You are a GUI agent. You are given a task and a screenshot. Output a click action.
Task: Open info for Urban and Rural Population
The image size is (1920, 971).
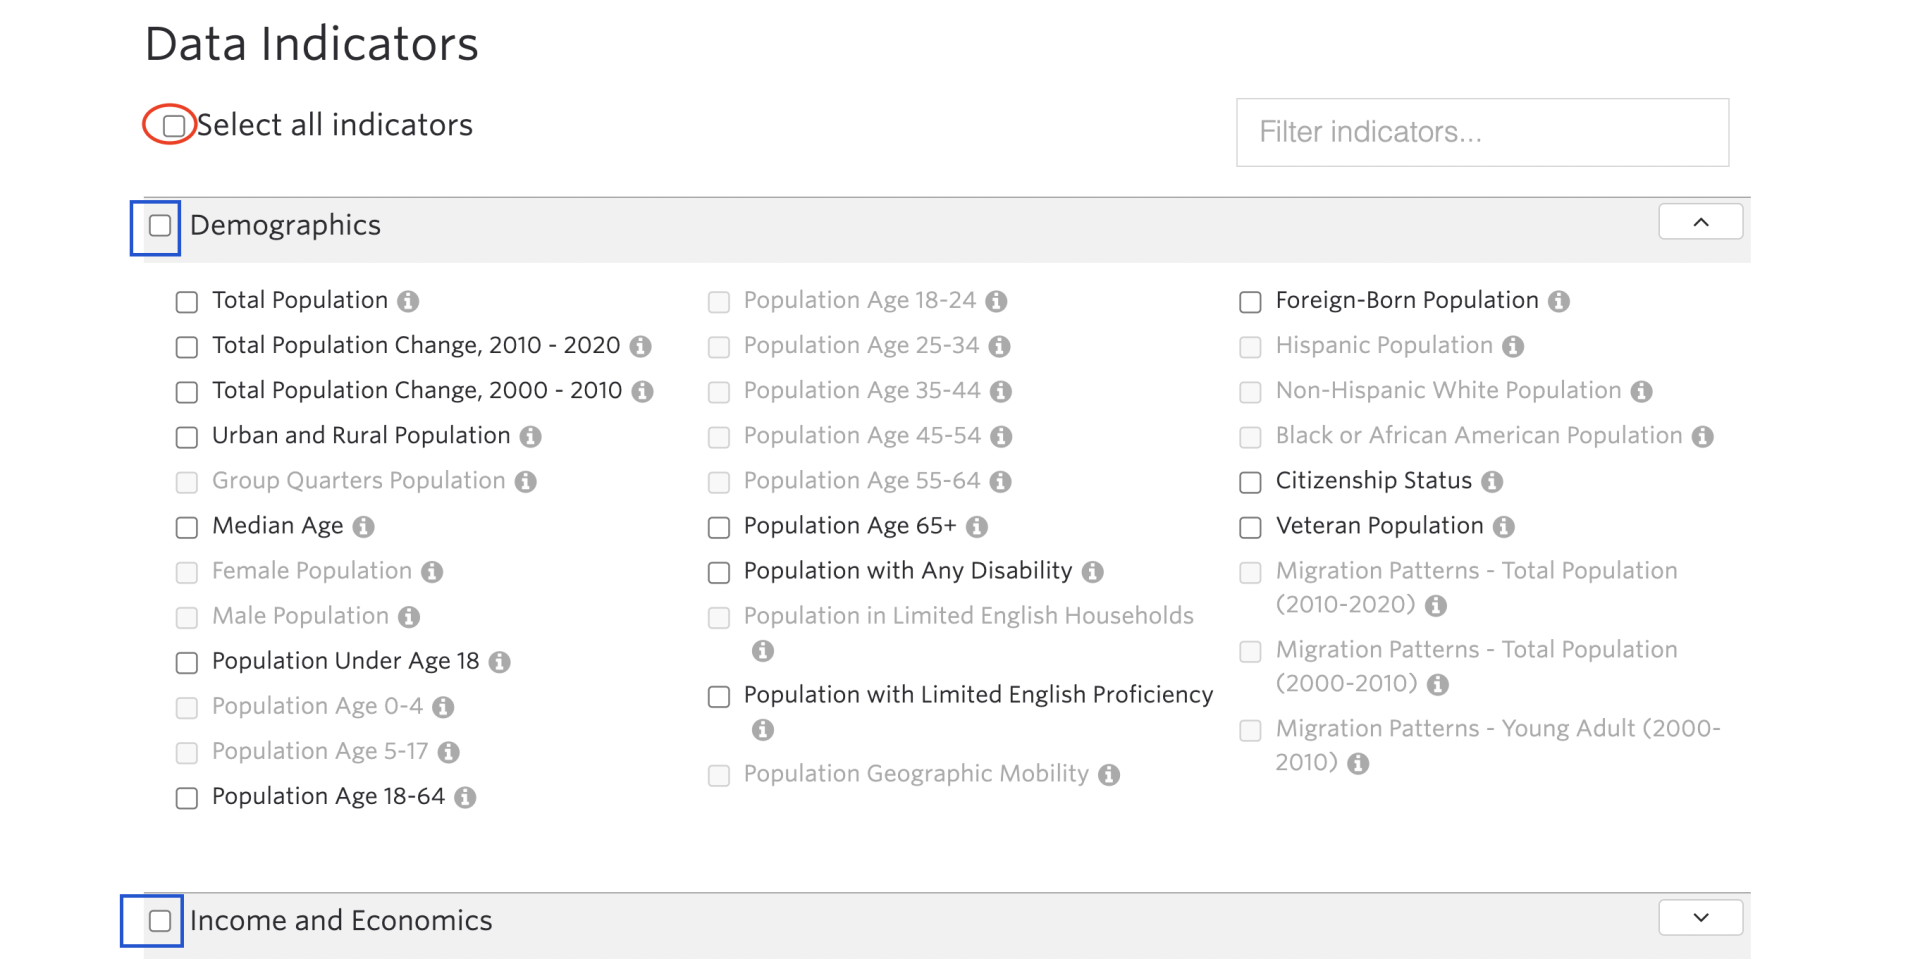click(532, 436)
